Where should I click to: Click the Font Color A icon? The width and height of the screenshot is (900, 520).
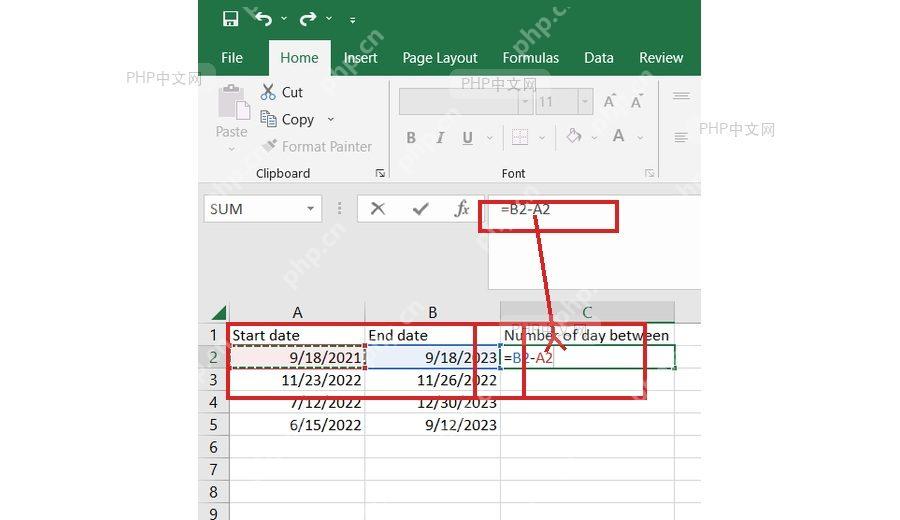pos(618,137)
